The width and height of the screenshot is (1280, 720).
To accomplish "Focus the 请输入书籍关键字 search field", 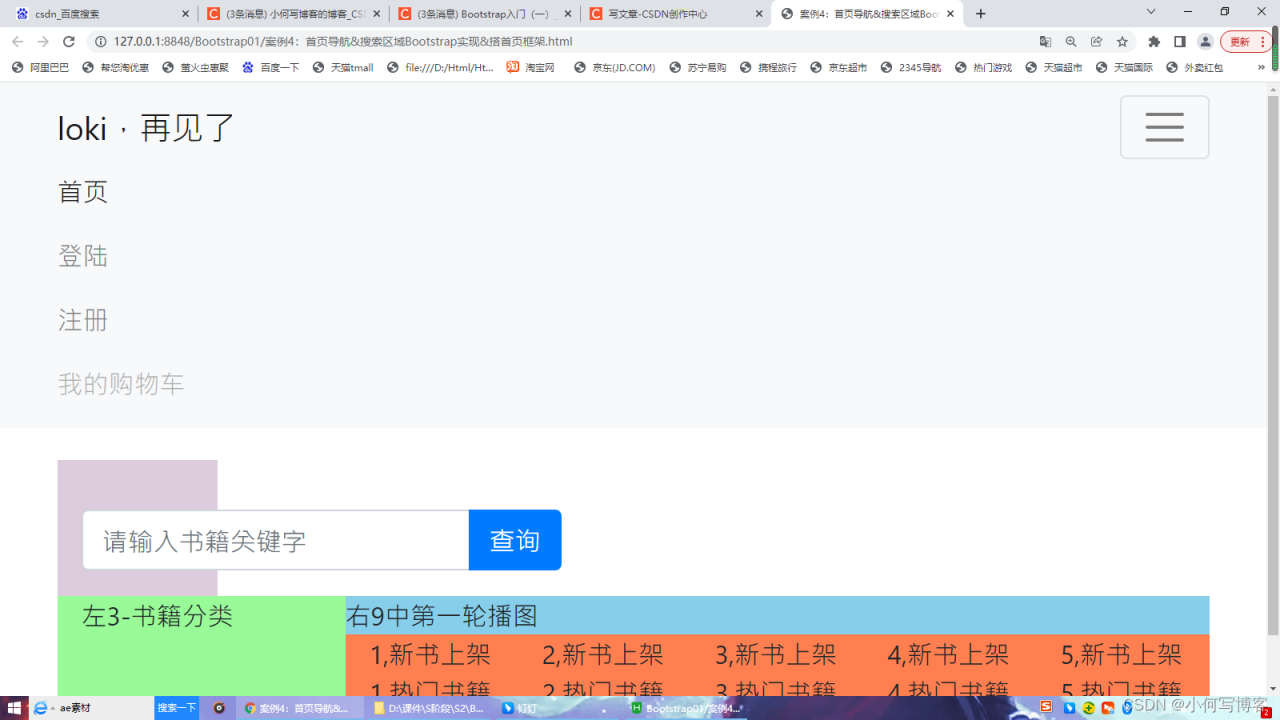I will click(x=276, y=540).
